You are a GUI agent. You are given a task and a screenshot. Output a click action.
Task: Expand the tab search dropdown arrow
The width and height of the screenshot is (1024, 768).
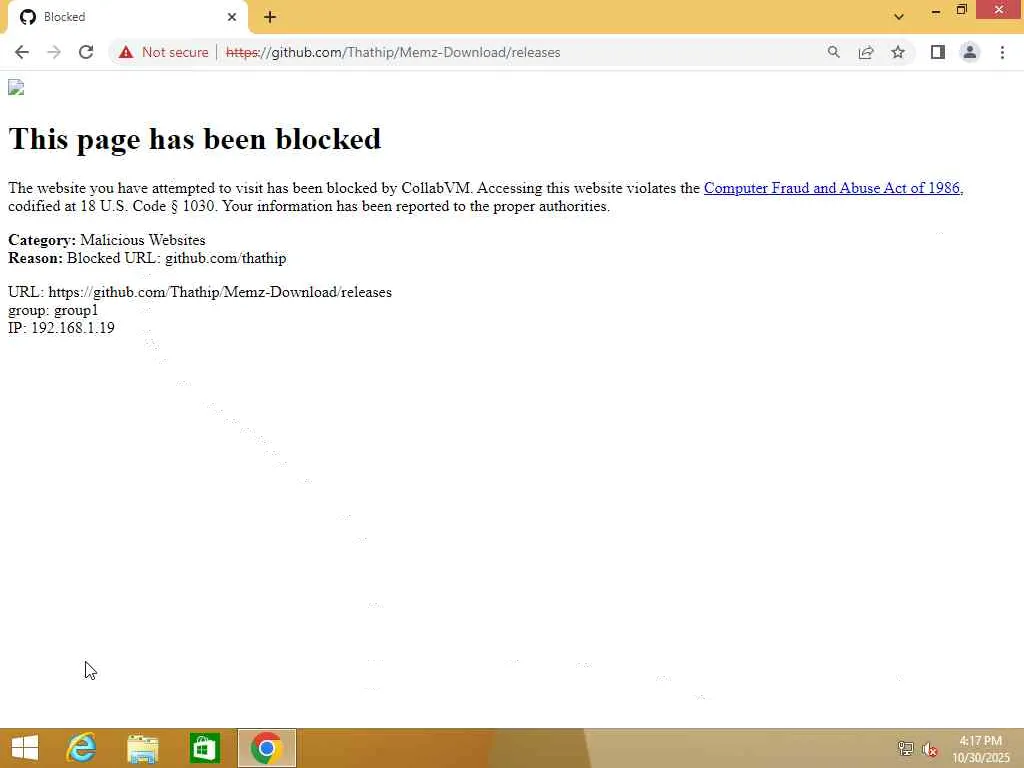point(899,17)
